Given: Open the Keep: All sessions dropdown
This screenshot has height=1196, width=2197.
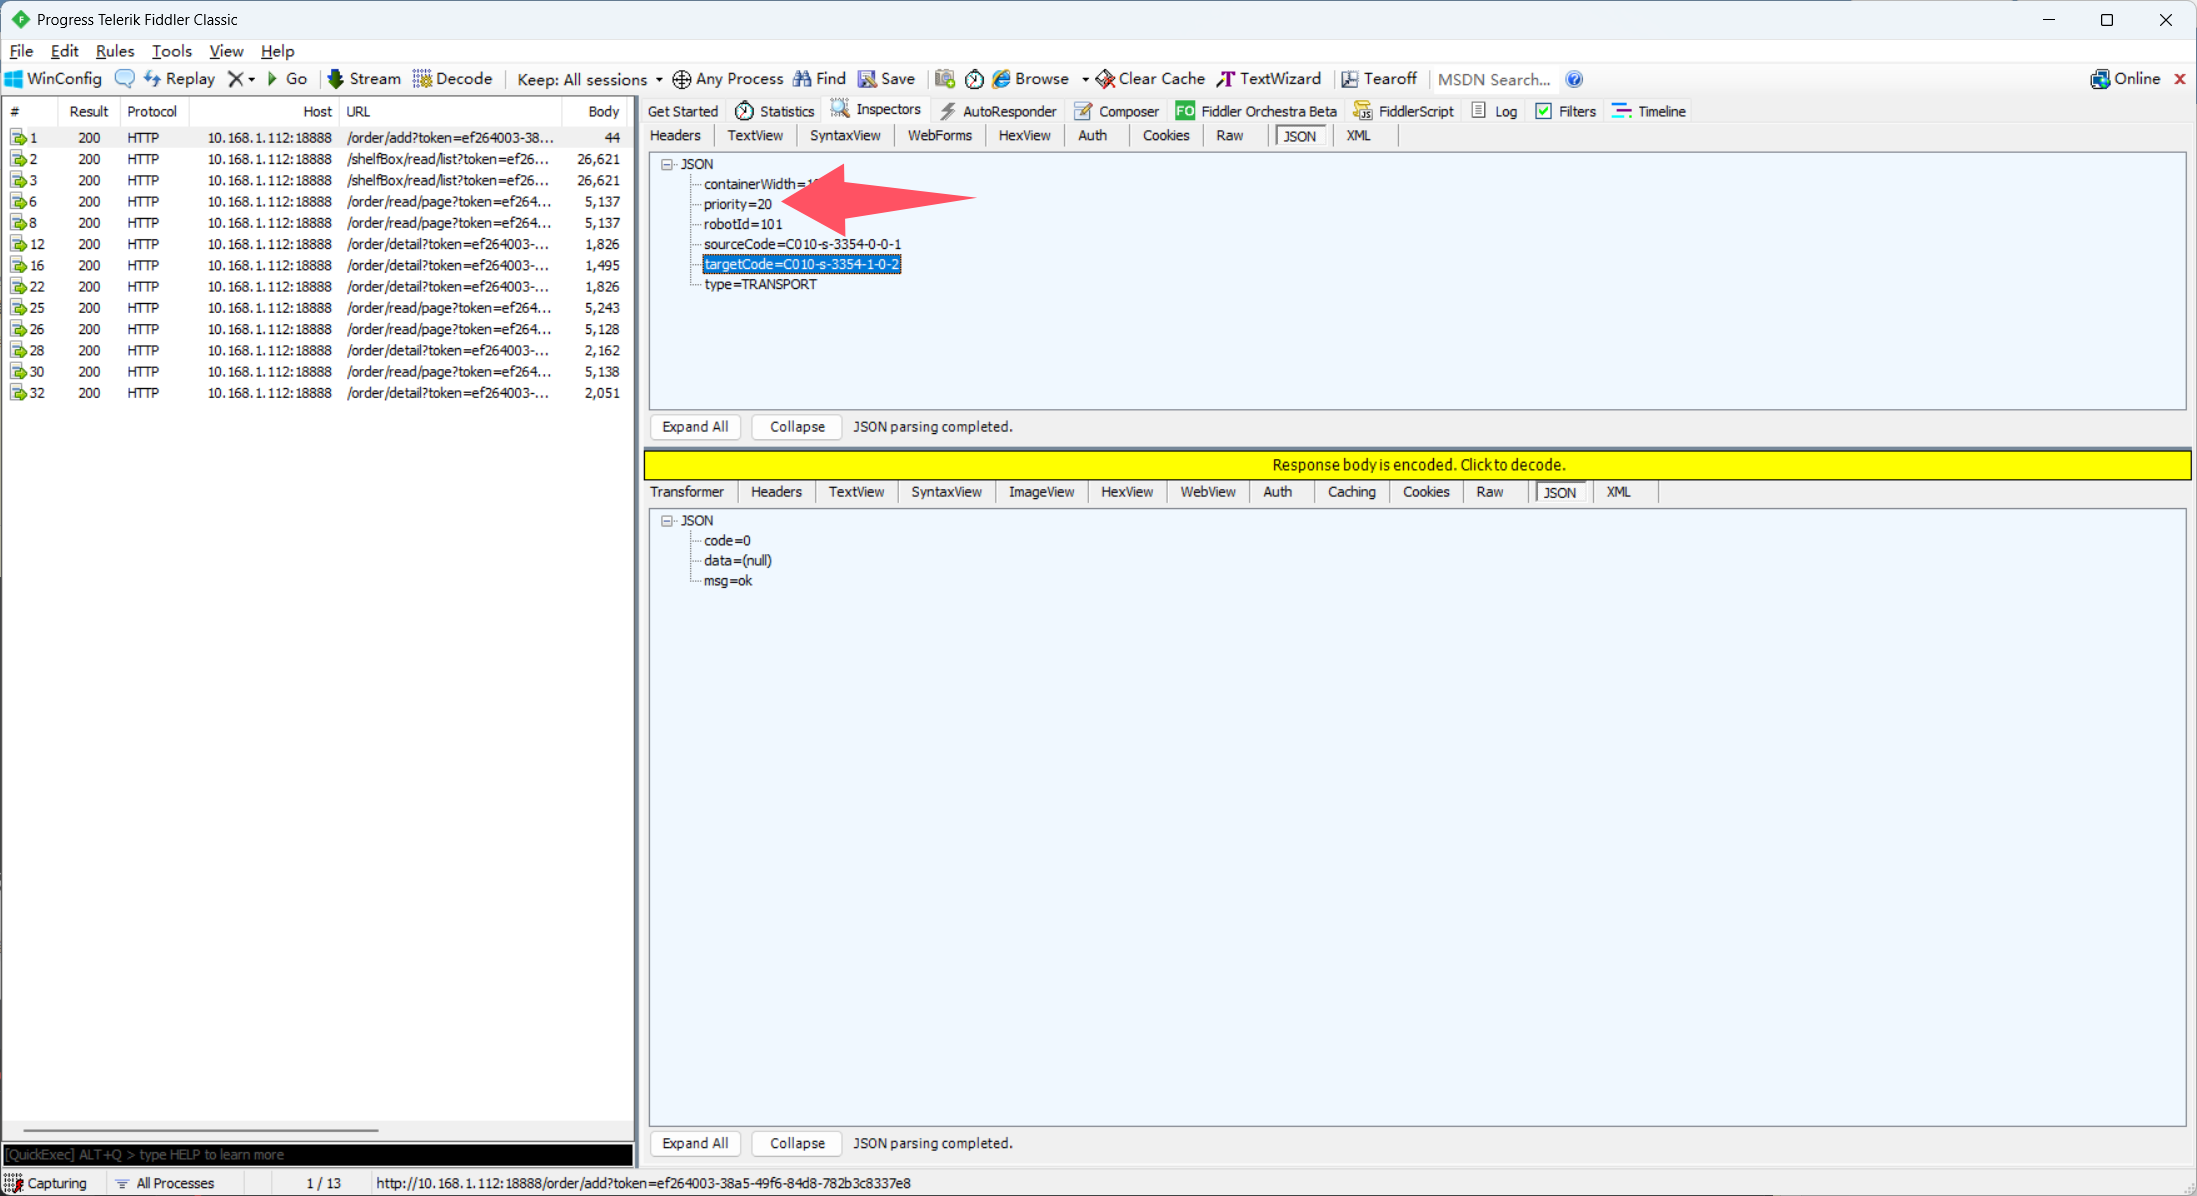Looking at the screenshot, I should 590,79.
